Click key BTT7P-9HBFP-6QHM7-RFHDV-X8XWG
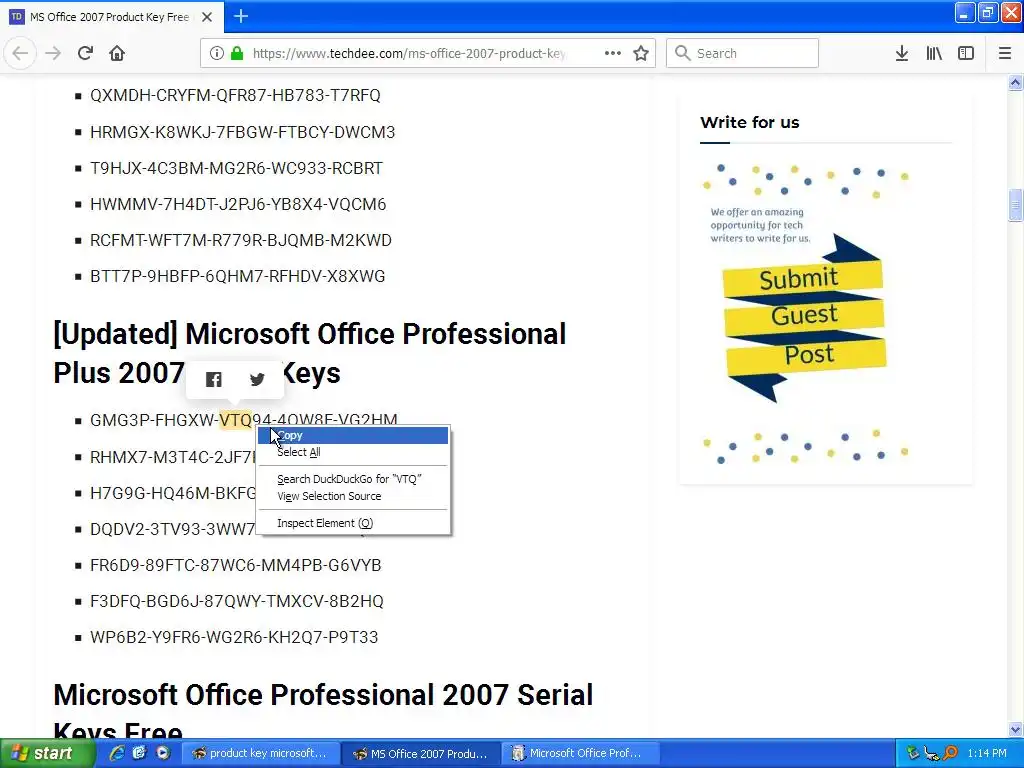The height and width of the screenshot is (768, 1024). click(x=238, y=276)
